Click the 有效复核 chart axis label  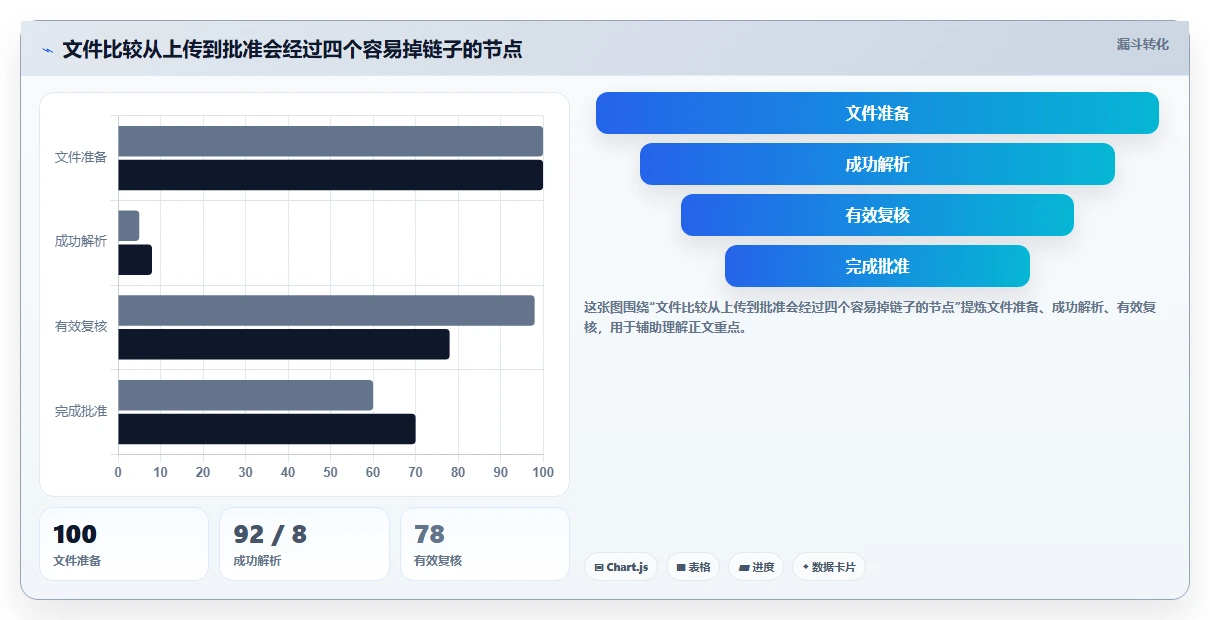pos(81,326)
